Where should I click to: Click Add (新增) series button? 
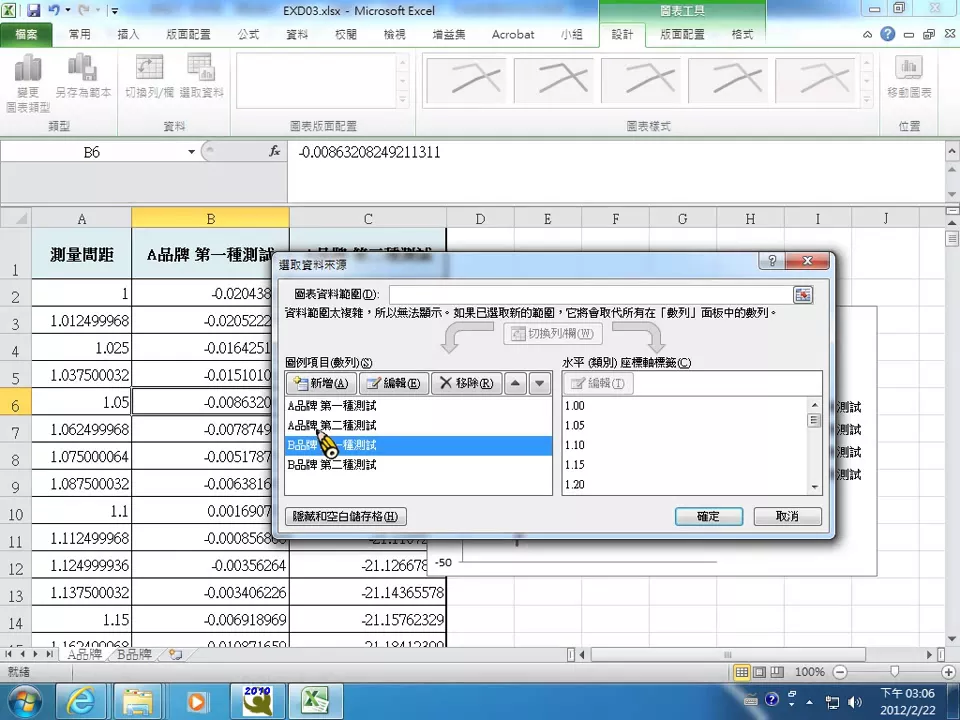321,383
